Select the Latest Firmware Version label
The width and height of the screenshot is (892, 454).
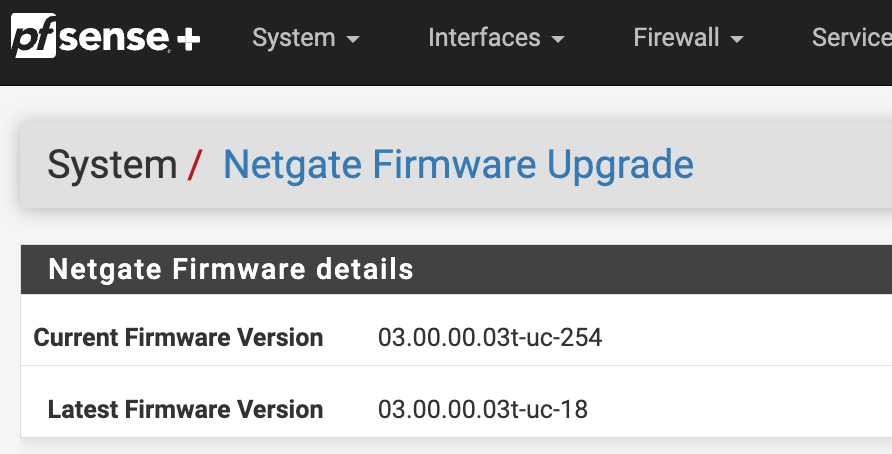tap(185, 409)
